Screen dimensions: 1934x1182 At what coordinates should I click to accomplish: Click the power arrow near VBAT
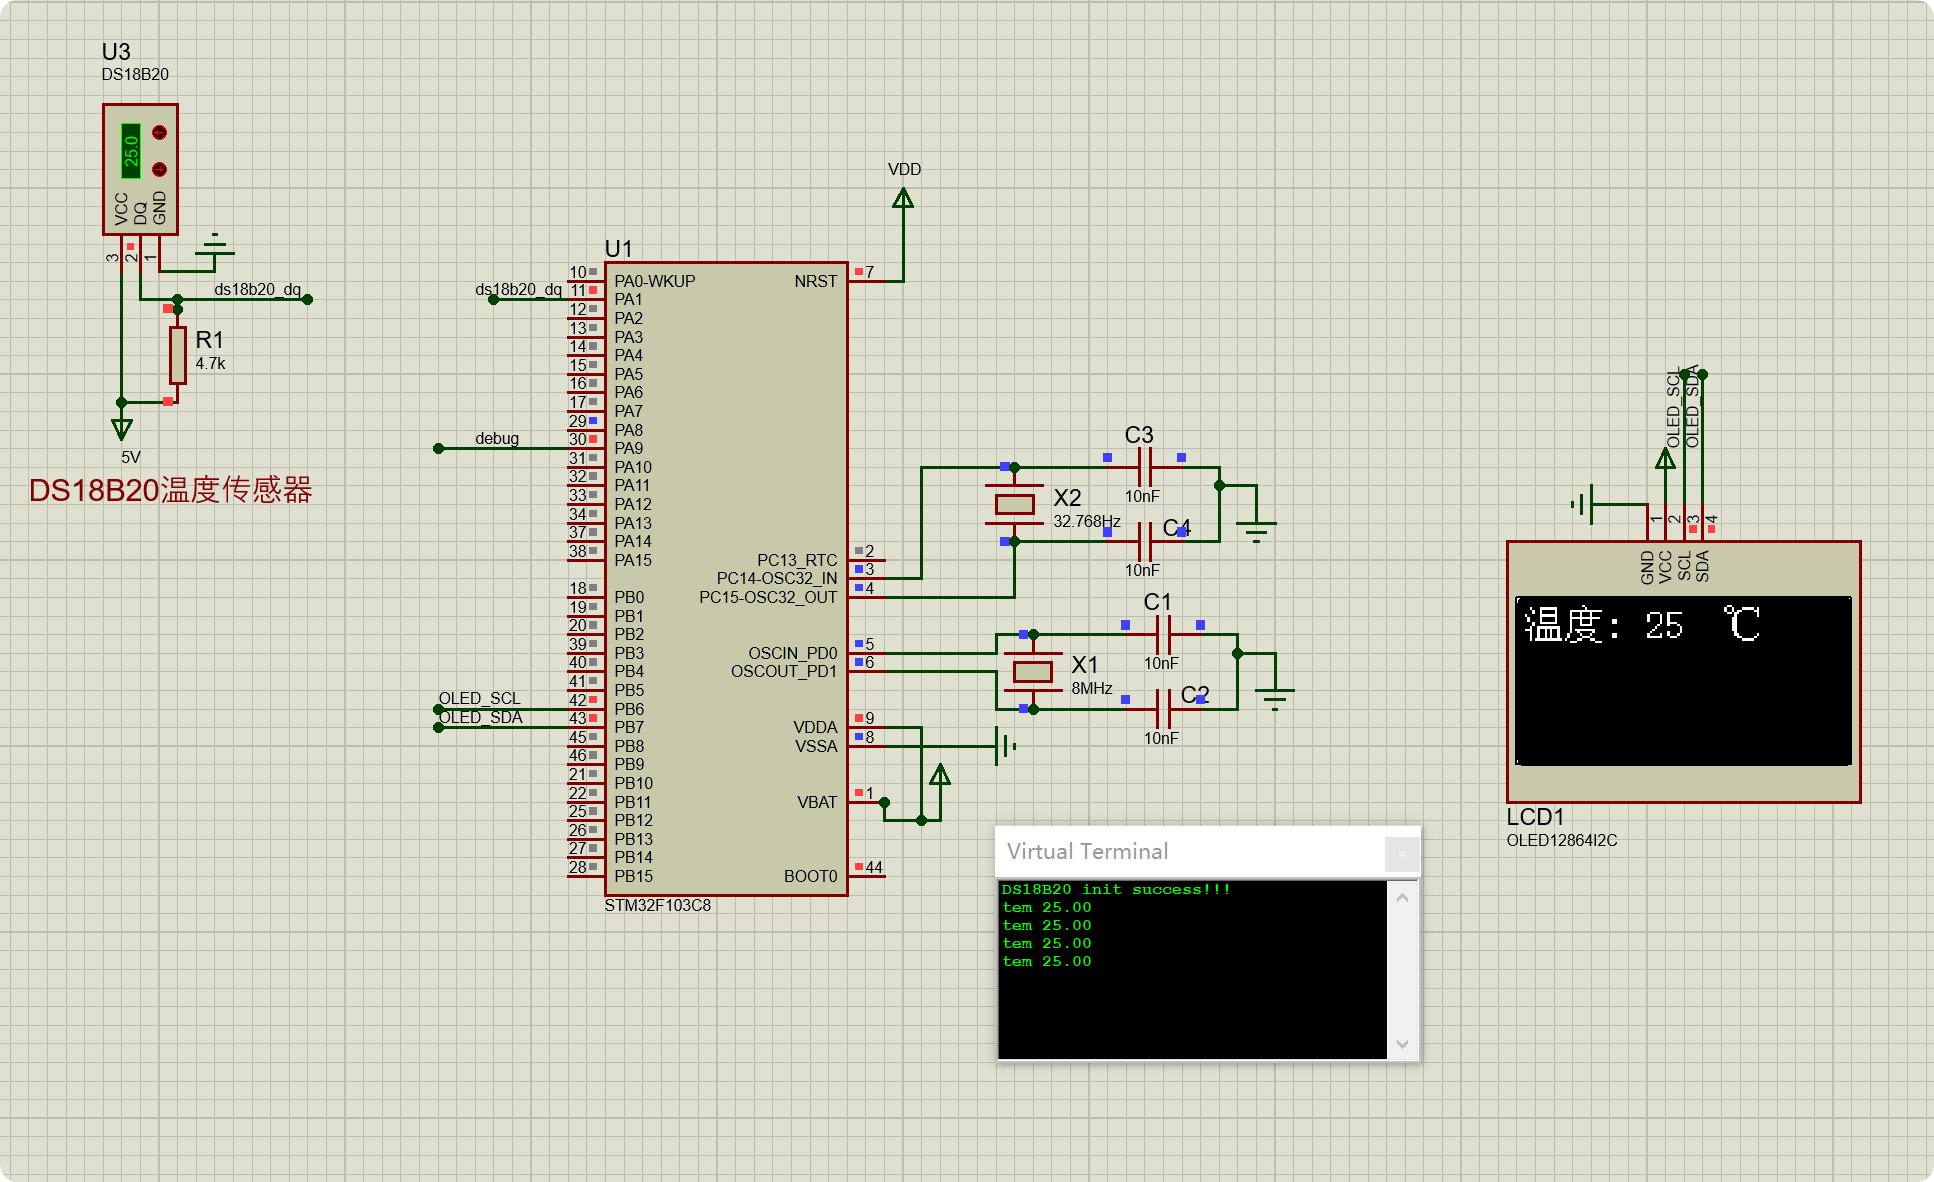(x=938, y=775)
